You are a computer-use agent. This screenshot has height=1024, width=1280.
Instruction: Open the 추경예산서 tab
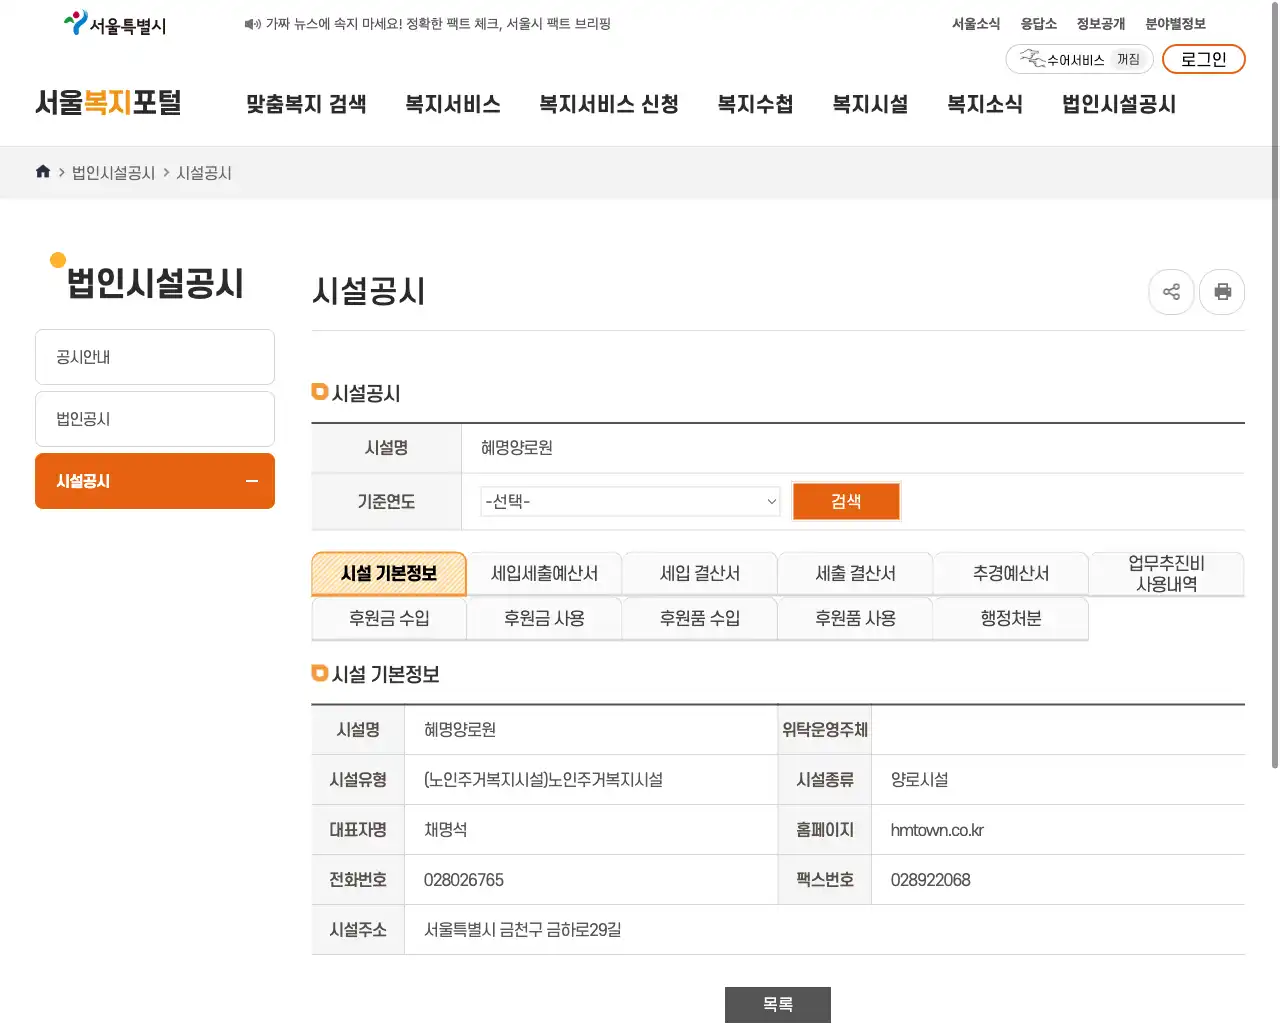click(x=1011, y=574)
